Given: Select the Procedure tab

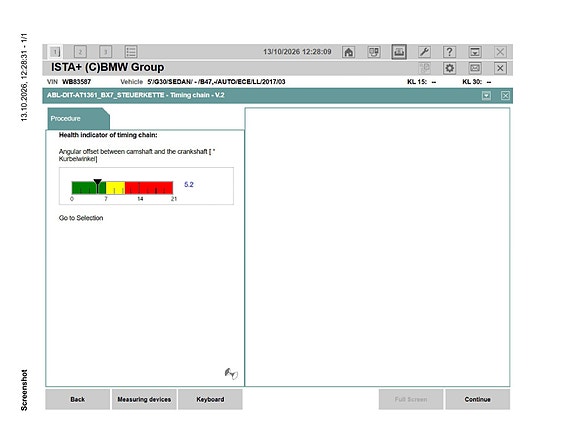Looking at the screenshot, I should 78,119.
